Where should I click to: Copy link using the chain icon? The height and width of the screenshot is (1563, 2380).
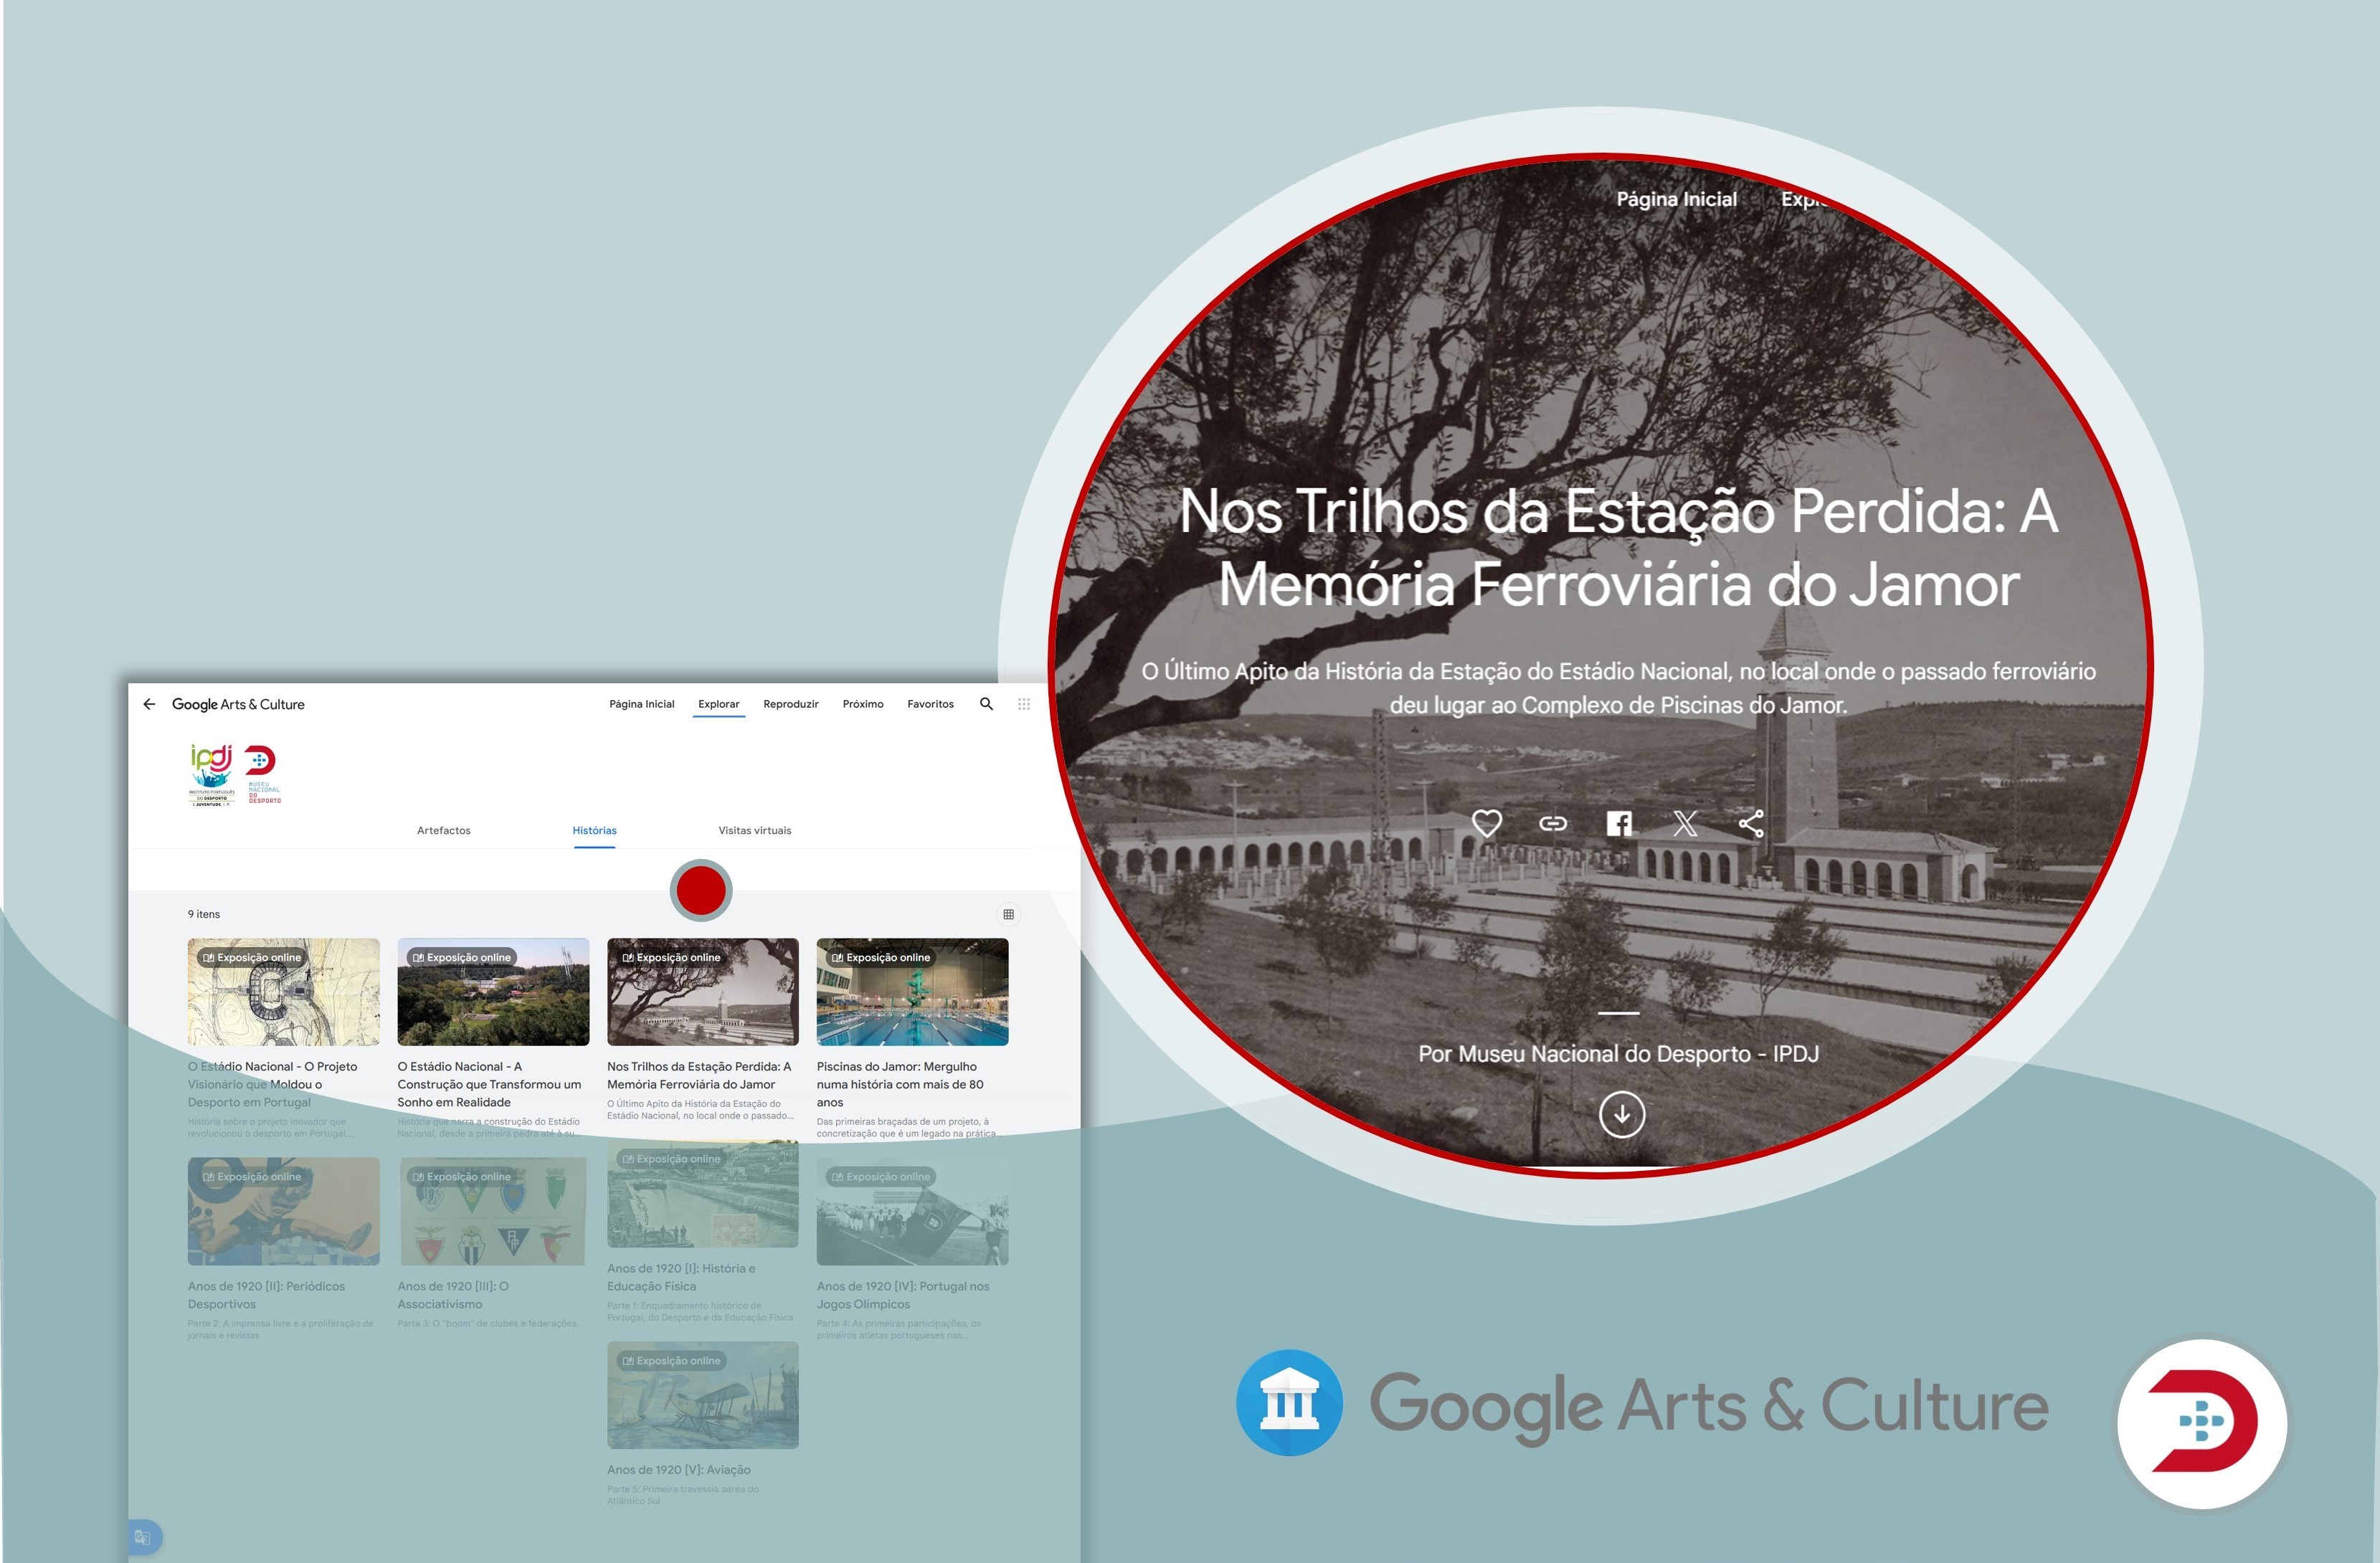(1553, 823)
